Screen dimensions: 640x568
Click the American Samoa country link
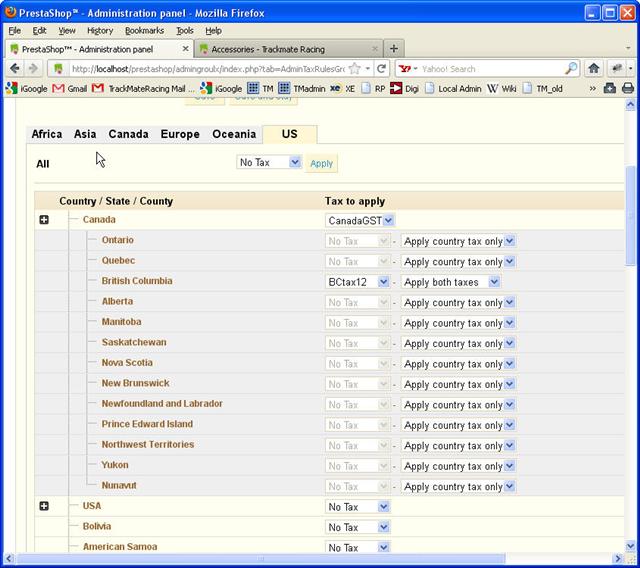pos(120,547)
